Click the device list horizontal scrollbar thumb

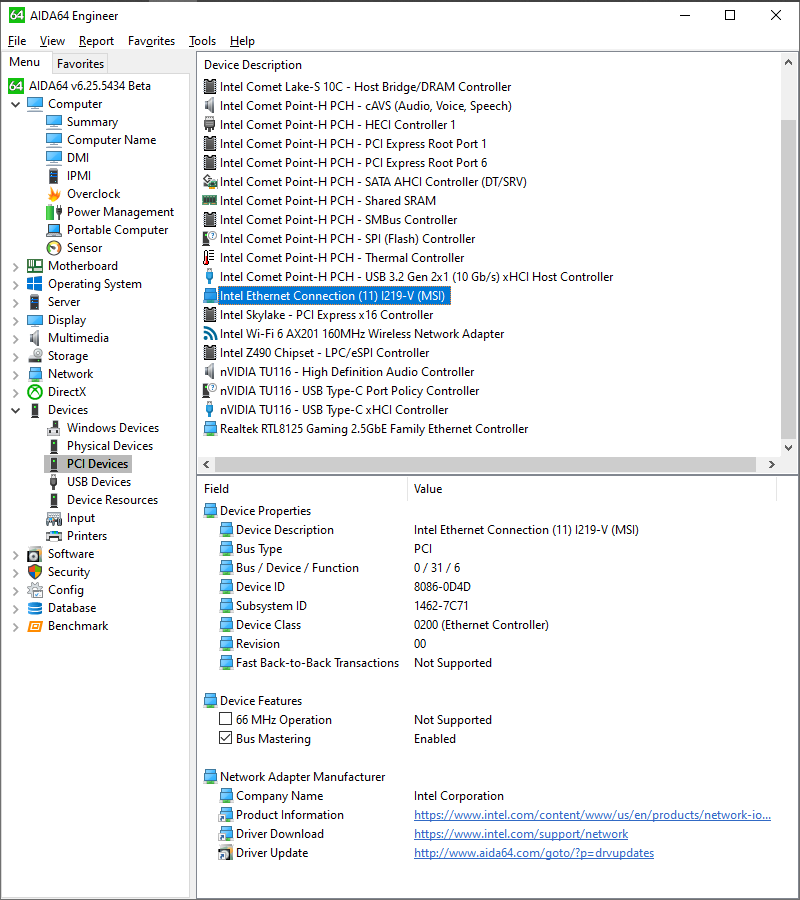[x=486, y=464]
